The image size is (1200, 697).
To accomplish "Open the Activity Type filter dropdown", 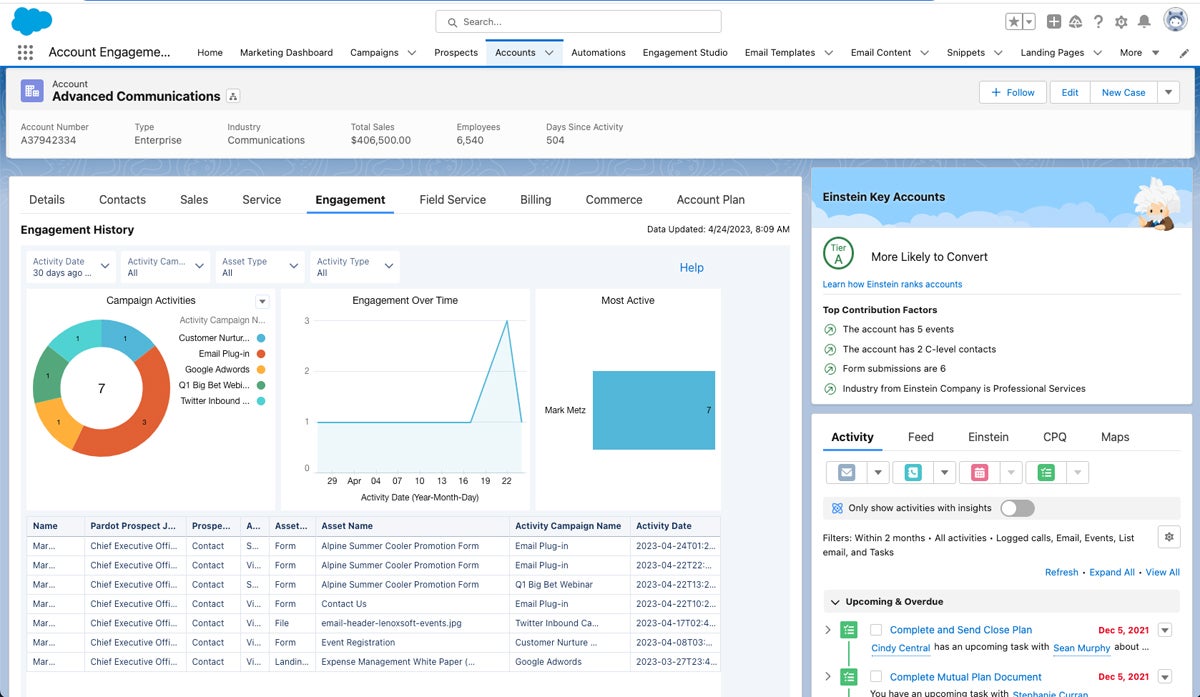I will point(355,267).
